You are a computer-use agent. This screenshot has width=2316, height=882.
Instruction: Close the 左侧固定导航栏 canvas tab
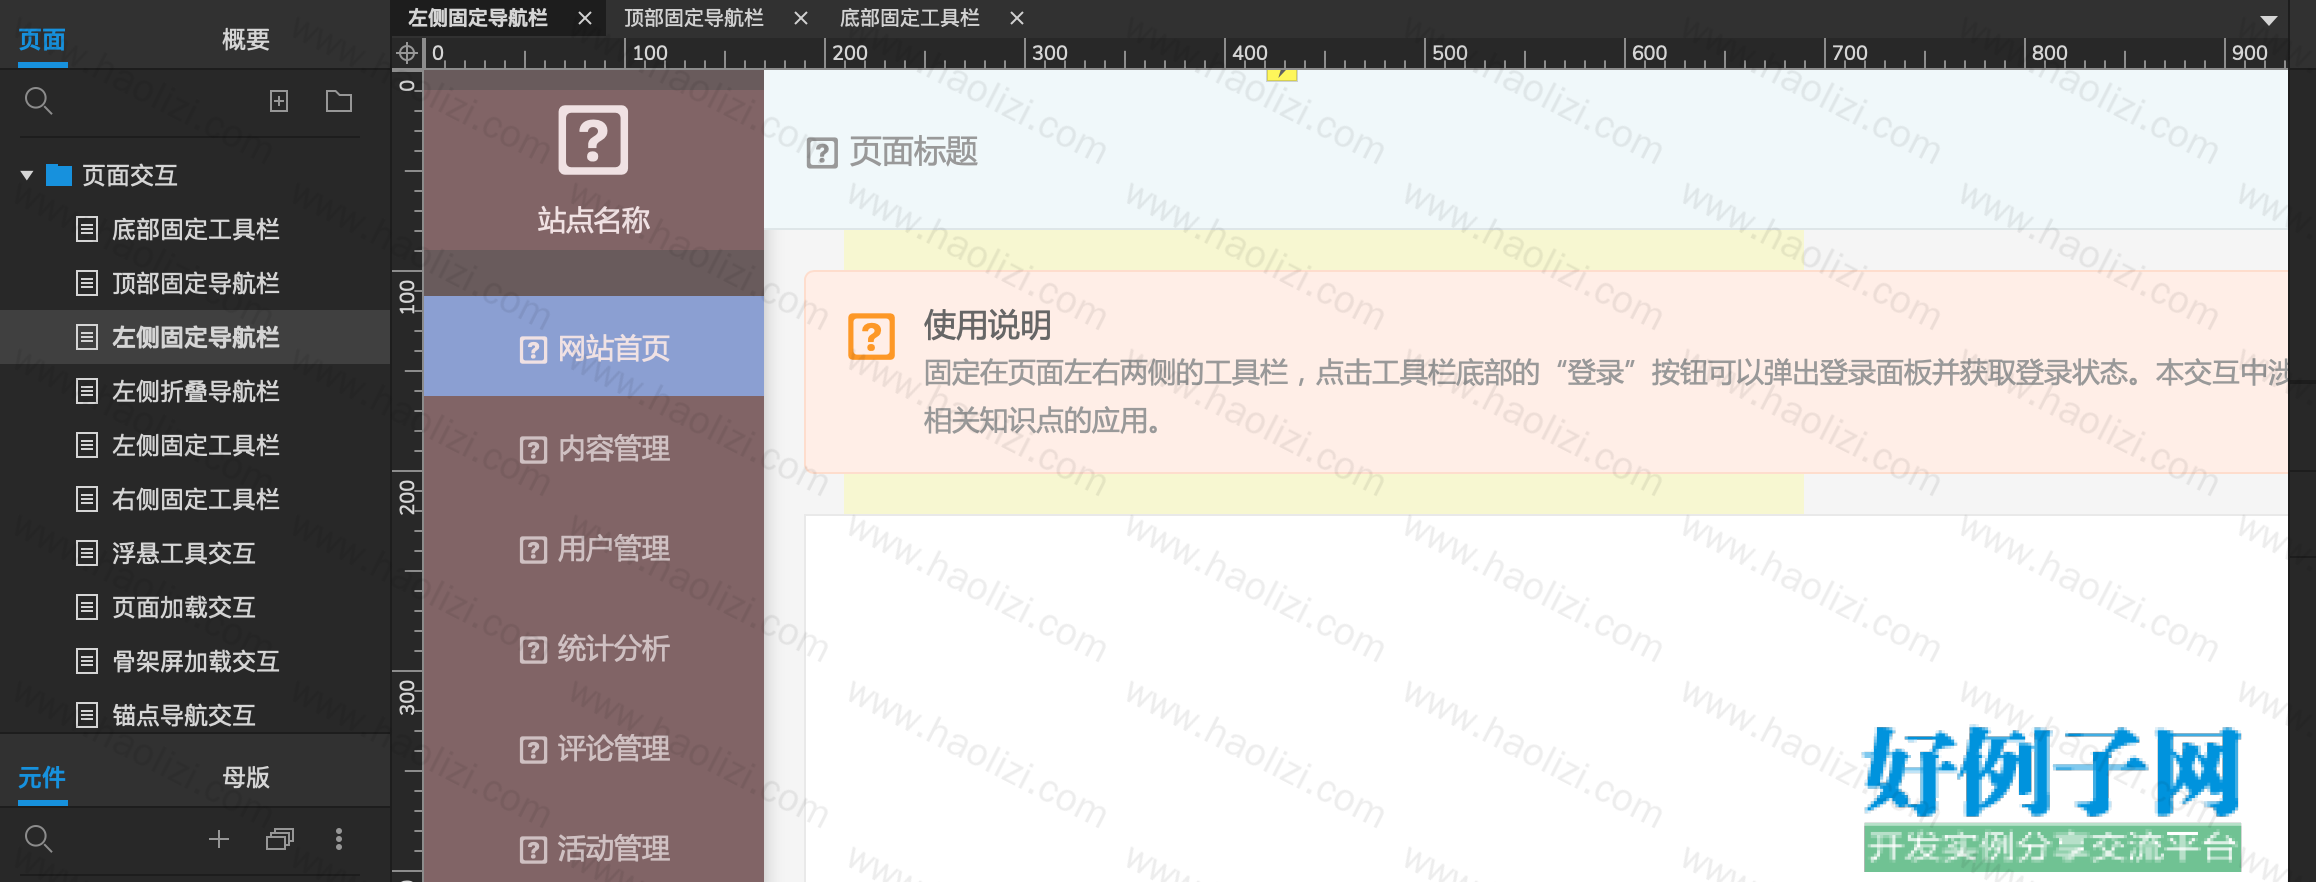[585, 18]
